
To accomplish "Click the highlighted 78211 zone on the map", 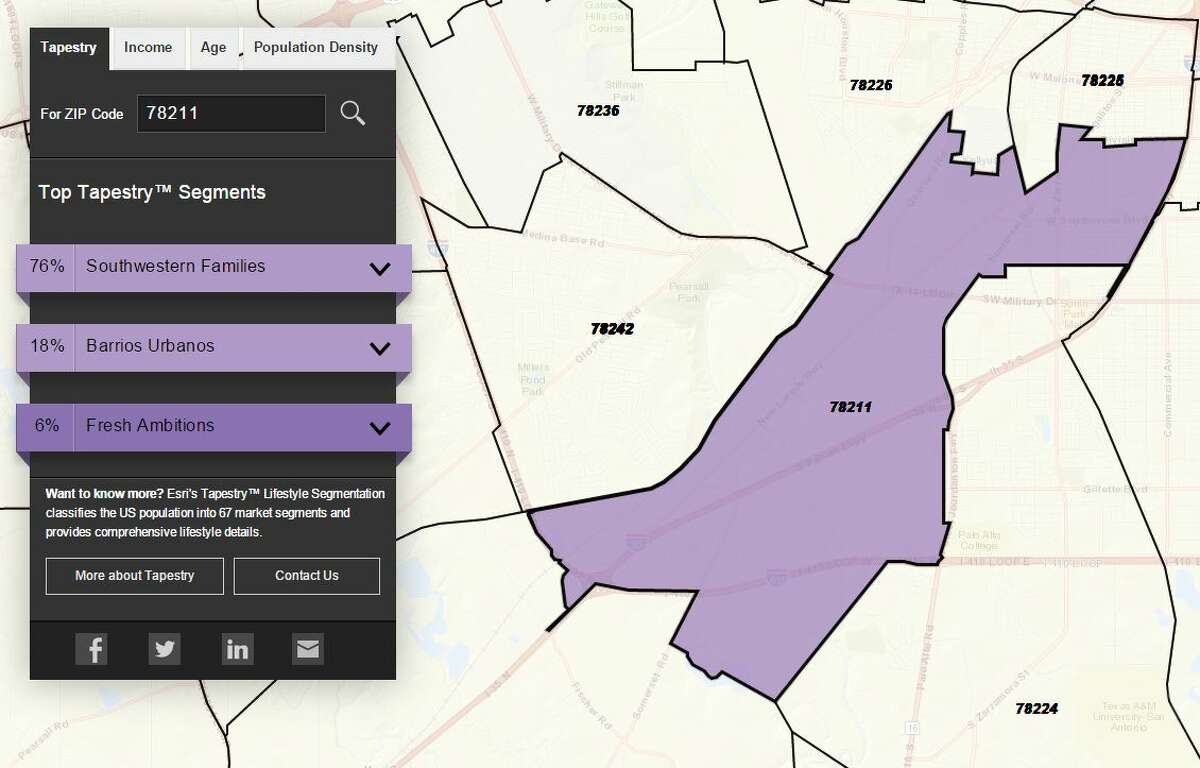I will click(850, 407).
